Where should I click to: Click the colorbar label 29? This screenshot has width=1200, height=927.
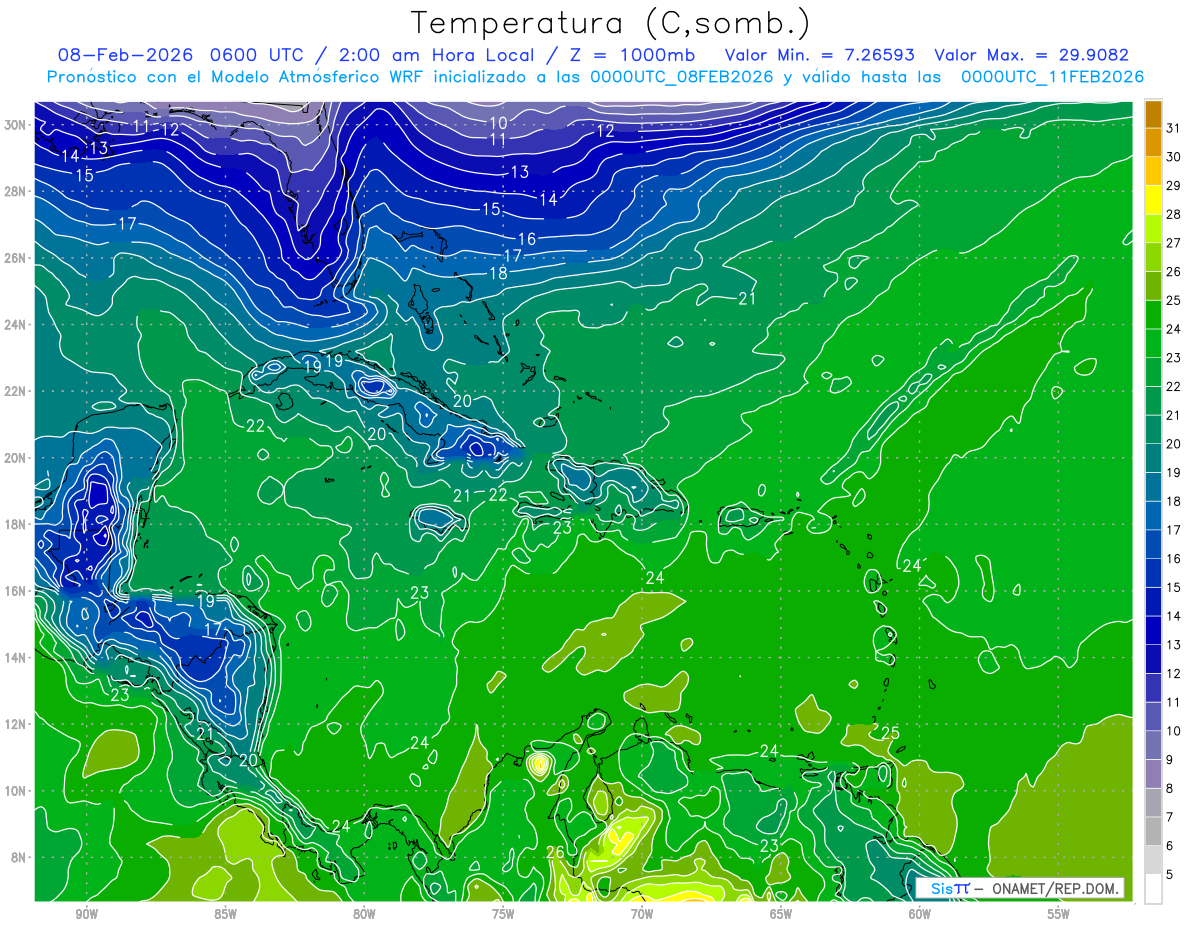click(x=1174, y=185)
